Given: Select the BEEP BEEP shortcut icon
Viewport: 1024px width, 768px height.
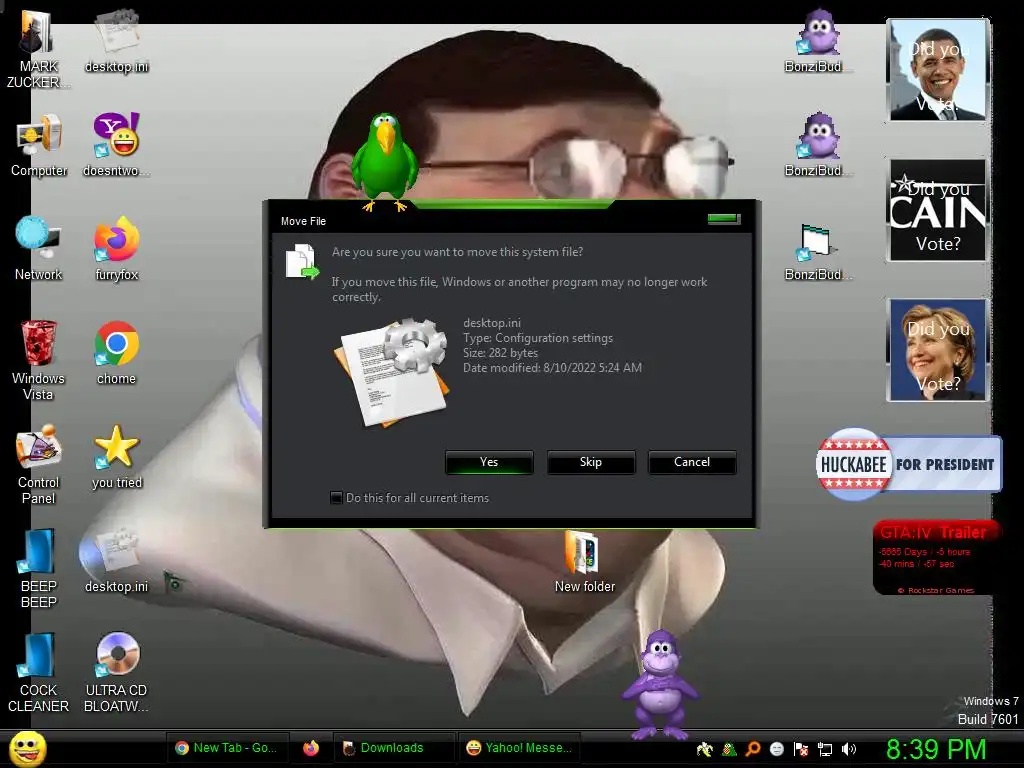Looking at the screenshot, I should click(38, 568).
